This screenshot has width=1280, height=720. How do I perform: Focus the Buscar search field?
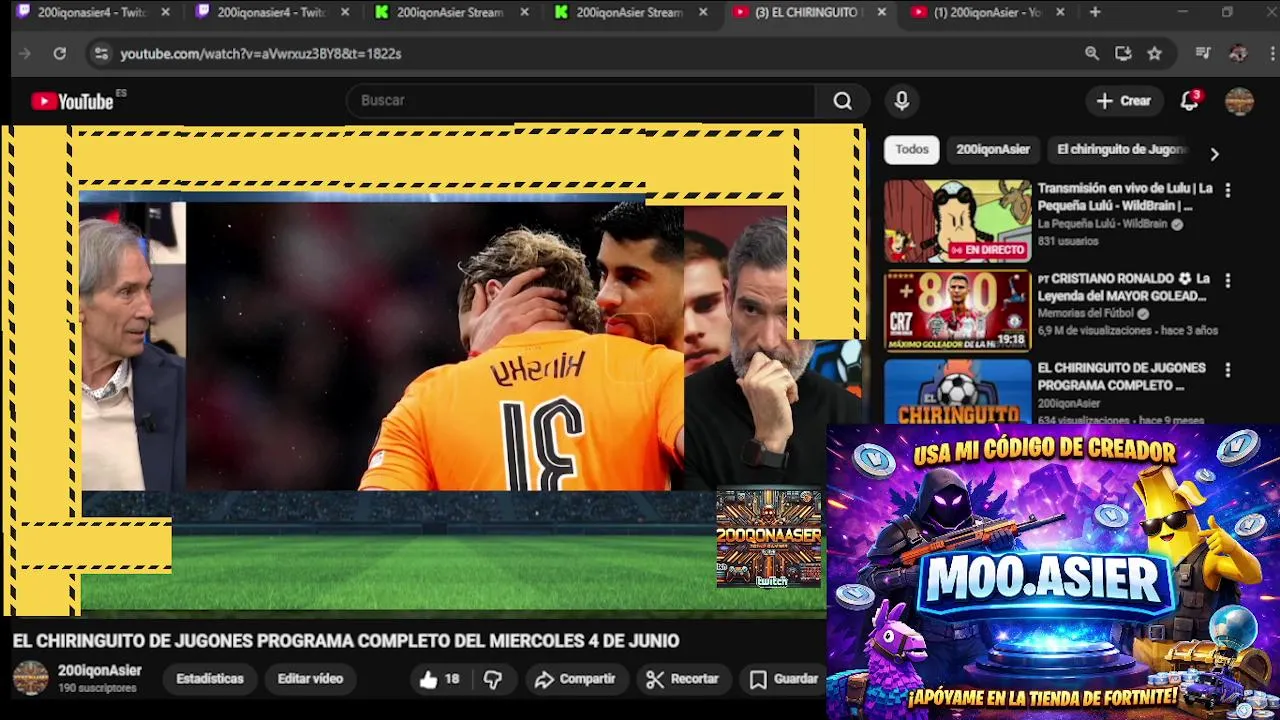point(580,101)
